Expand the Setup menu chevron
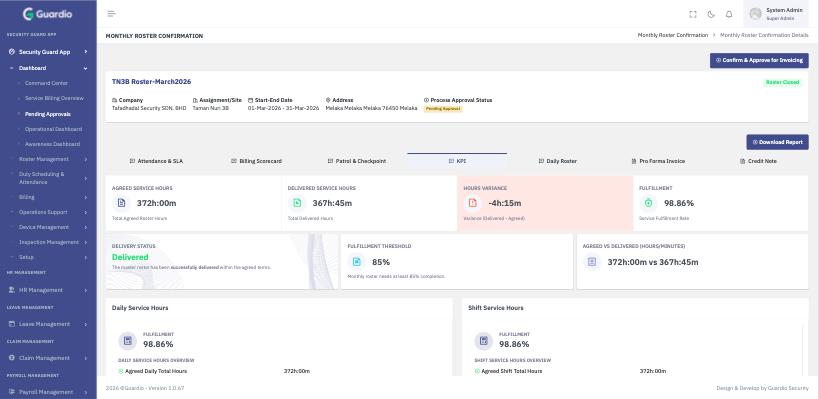 point(86,257)
